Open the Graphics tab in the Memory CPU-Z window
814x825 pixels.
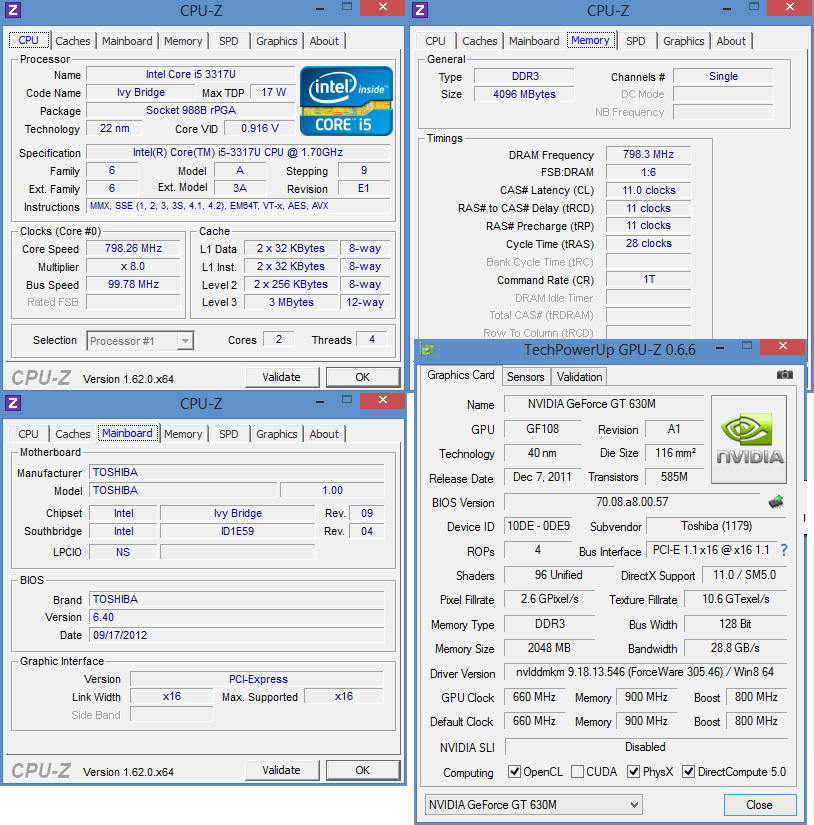(684, 41)
